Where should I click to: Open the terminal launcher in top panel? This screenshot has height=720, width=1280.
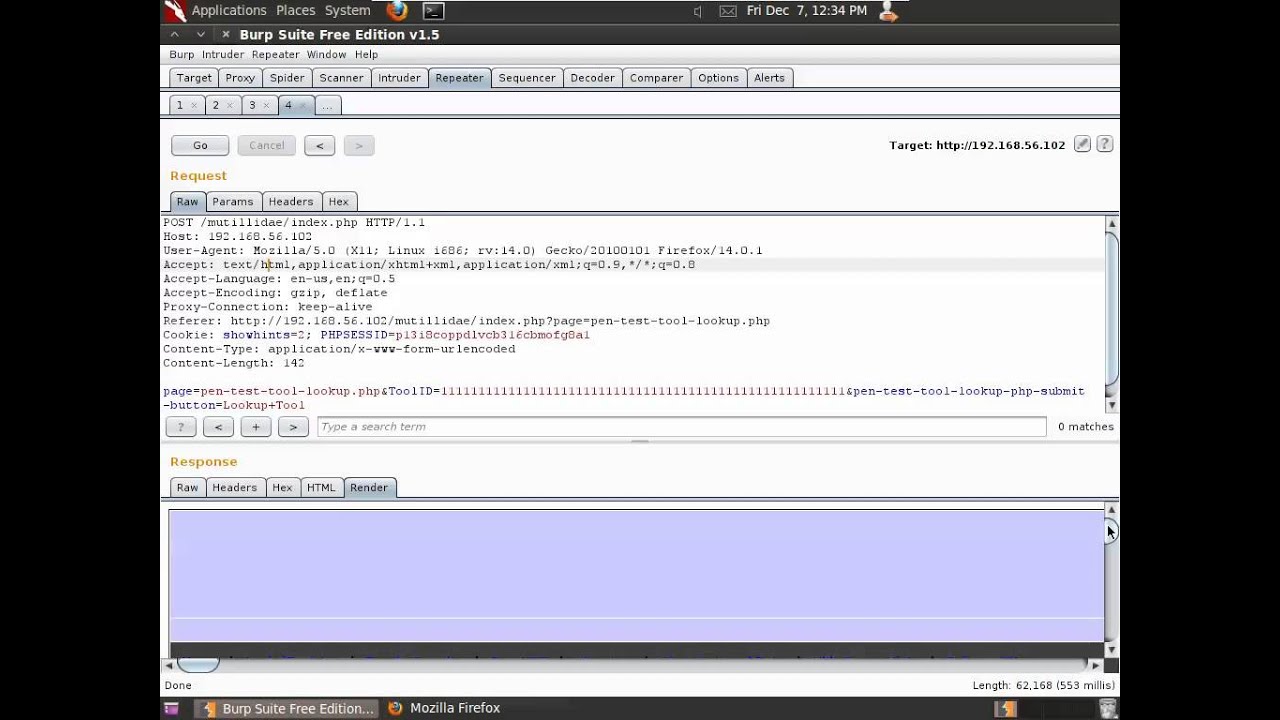(x=433, y=11)
